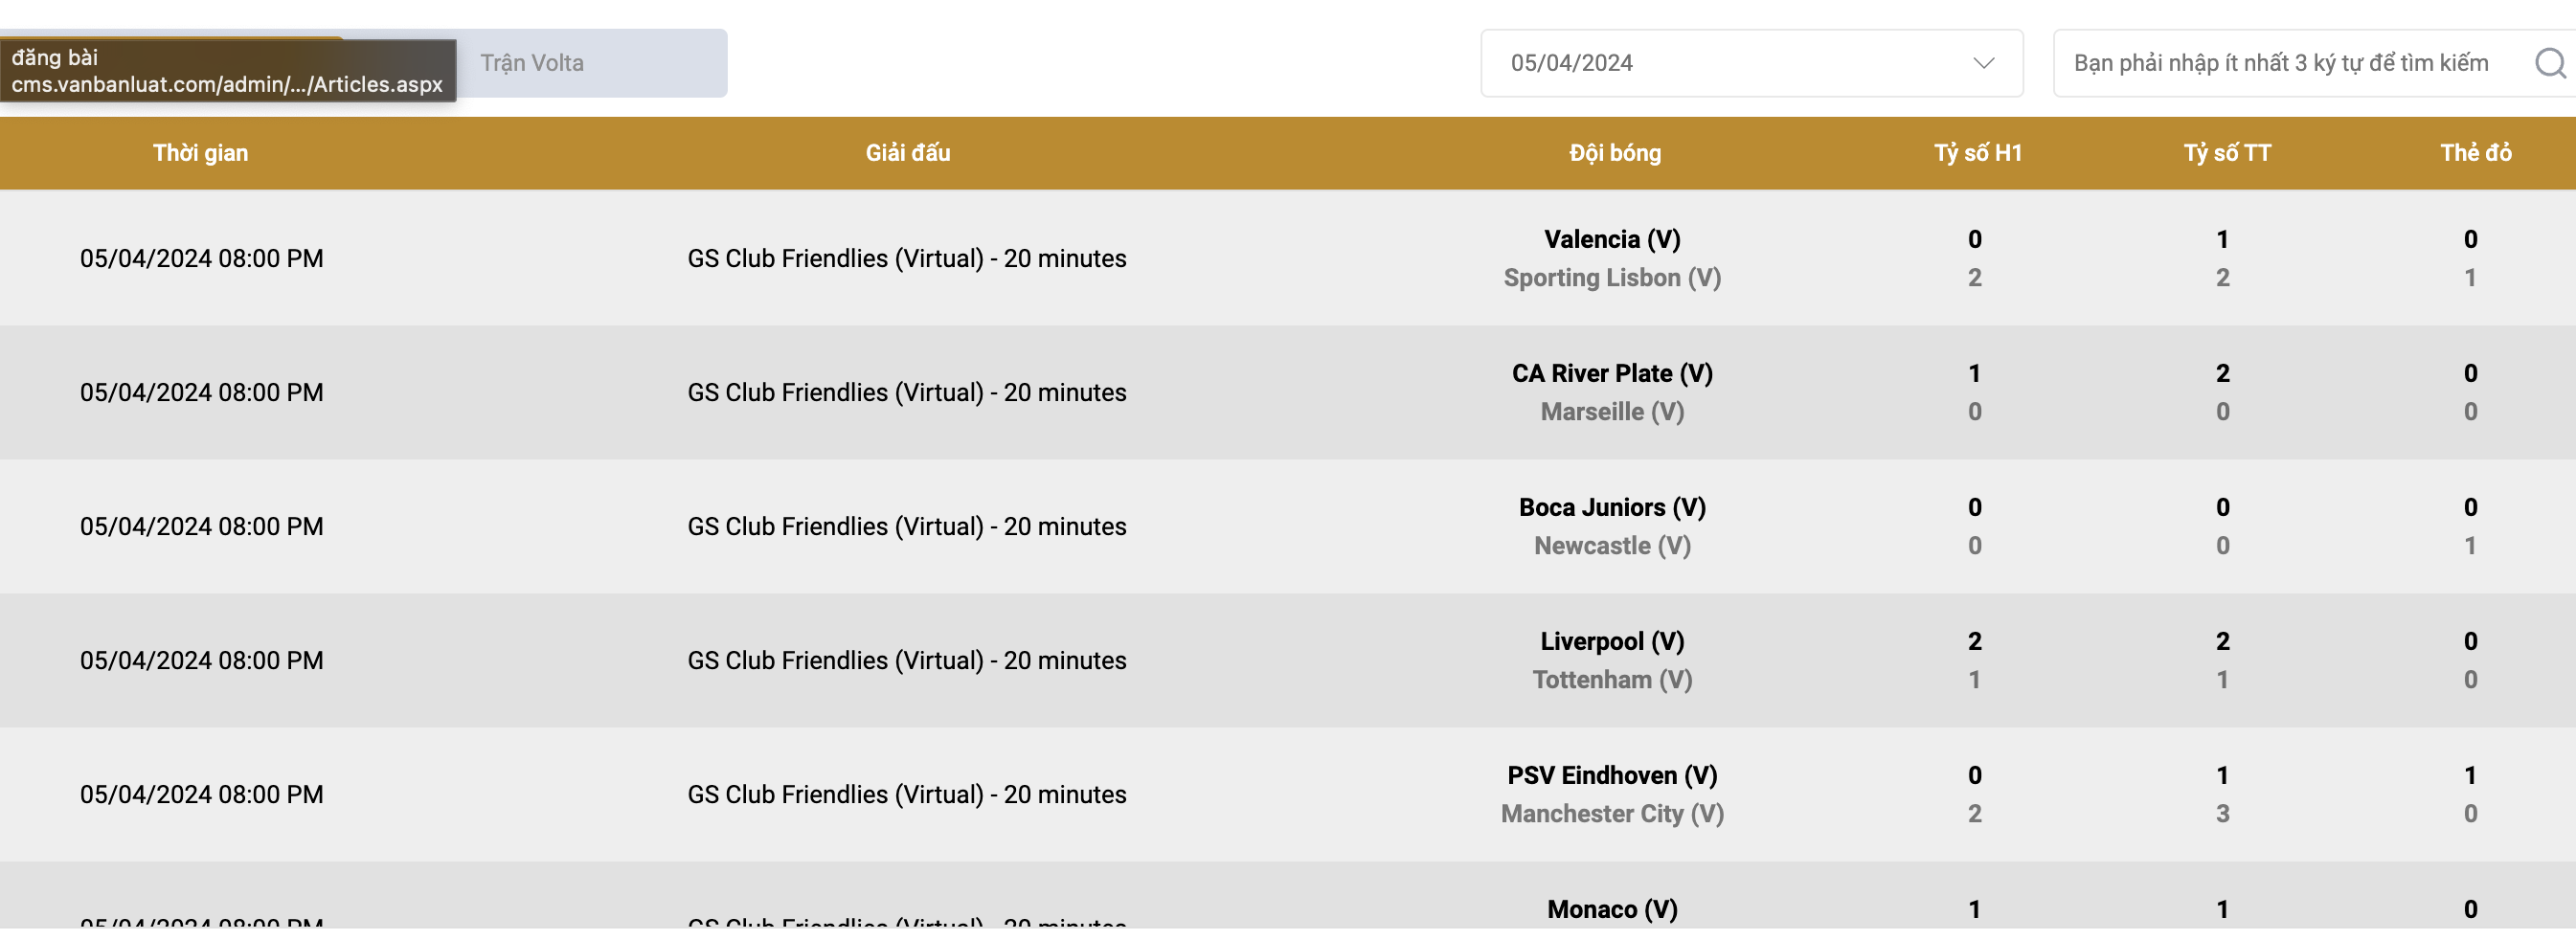
Task: Select the CA River Plate (V) team
Action: [x=1612, y=373]
